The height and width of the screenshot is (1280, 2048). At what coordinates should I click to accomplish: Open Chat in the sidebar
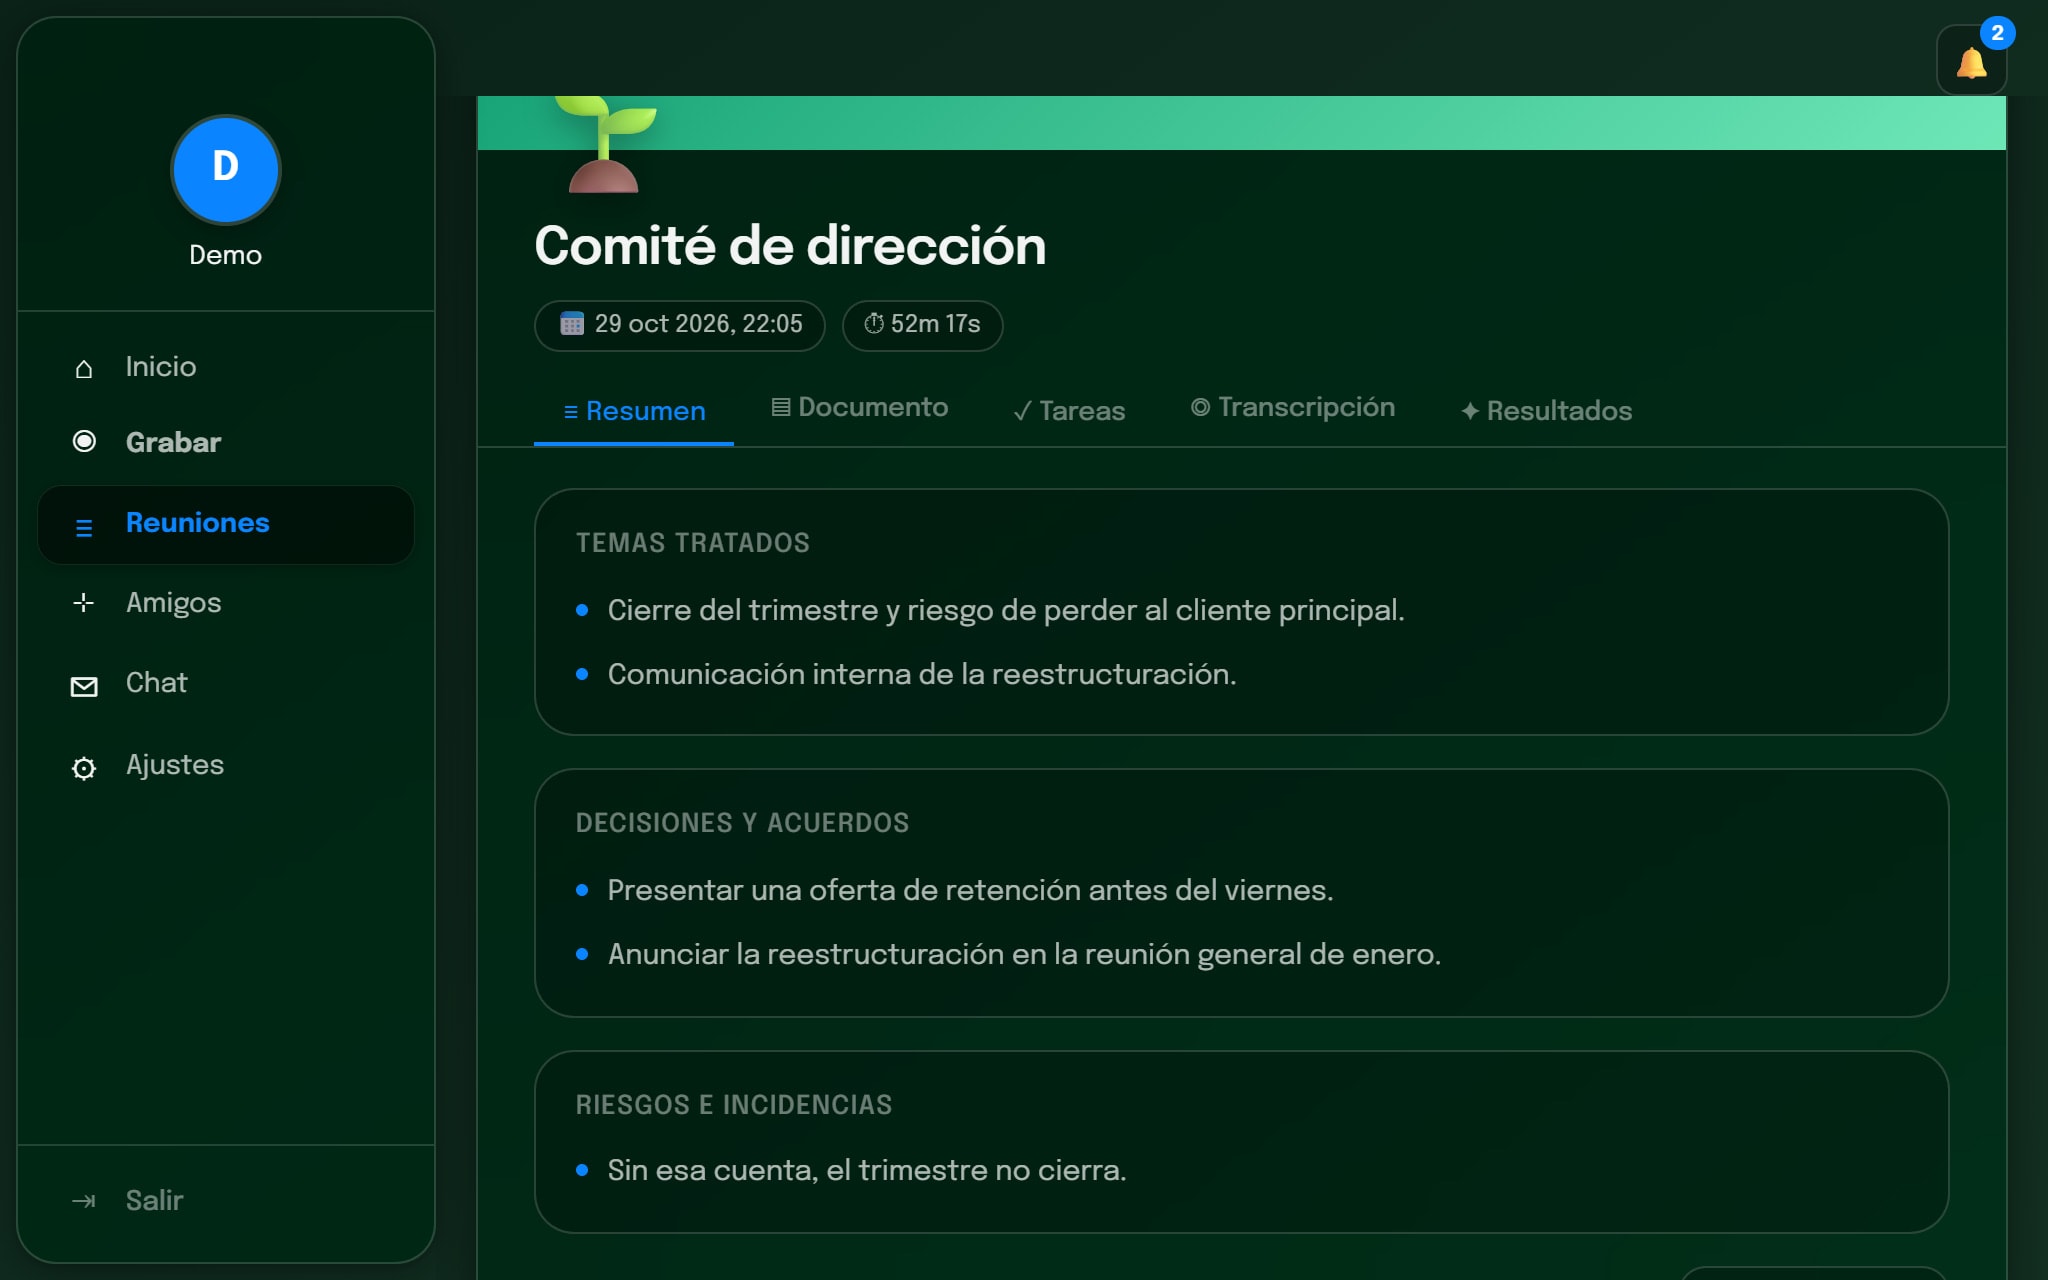pyautogui.click(x=226, y=683)
